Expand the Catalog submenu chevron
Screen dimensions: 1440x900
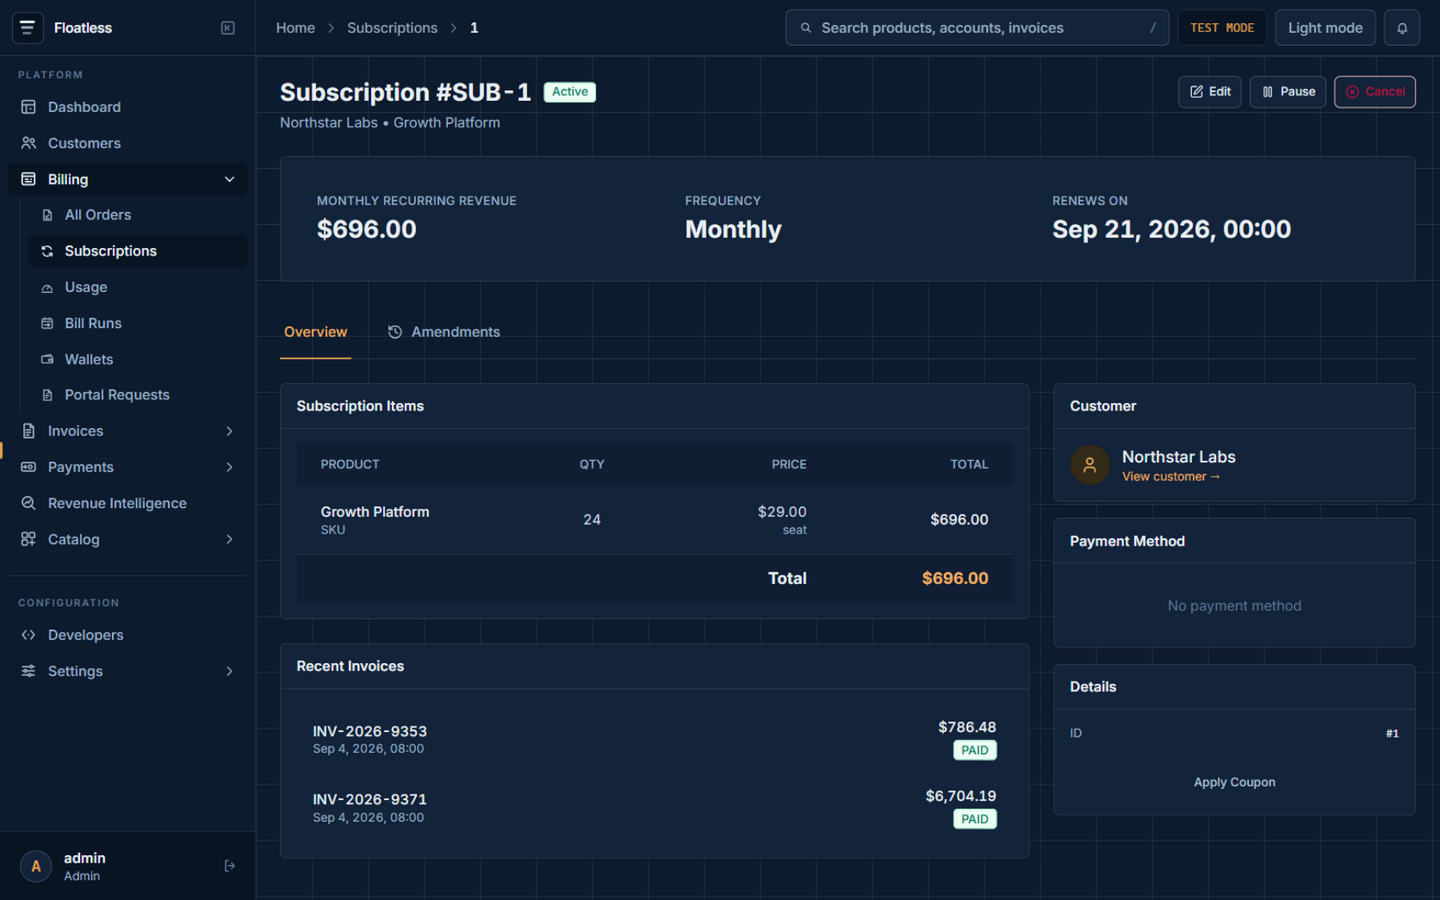coord(229,539)
